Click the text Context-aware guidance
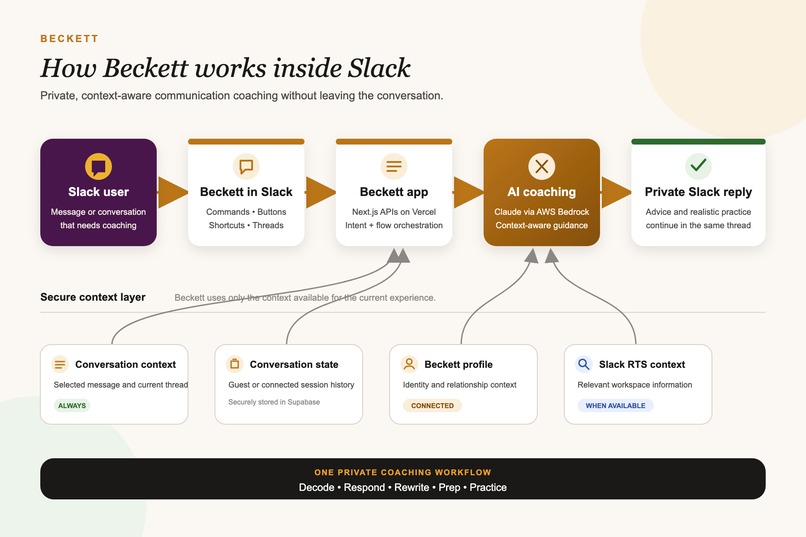The width and height of the screenshot is (806, 537). (x=542, y=225)
